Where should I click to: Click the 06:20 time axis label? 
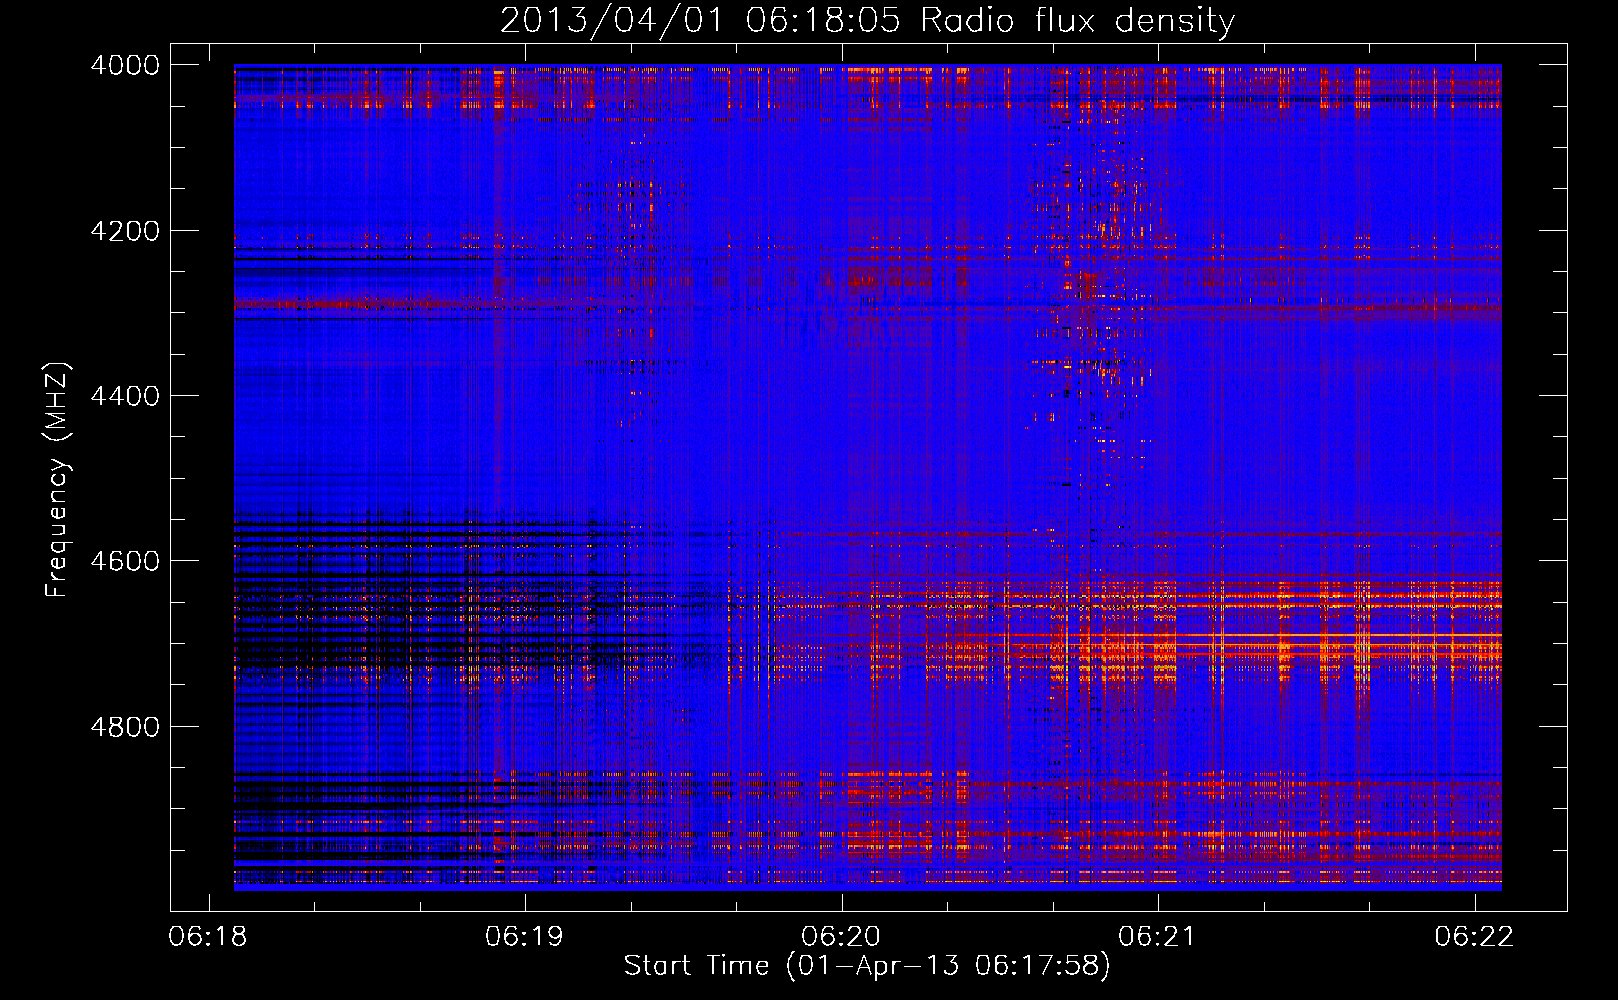(841, 937)
